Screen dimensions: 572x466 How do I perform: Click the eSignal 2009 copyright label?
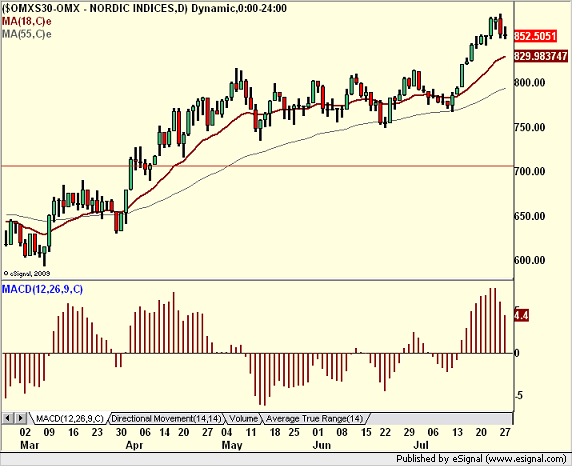coord(27,273)
